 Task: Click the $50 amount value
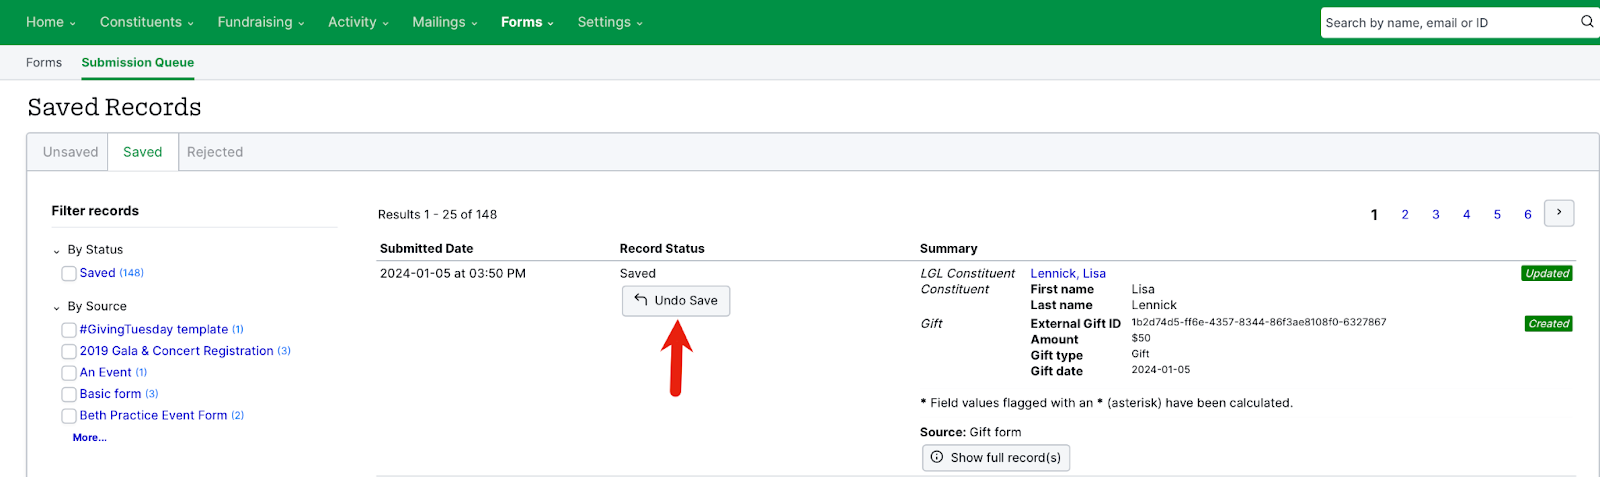1141,338
